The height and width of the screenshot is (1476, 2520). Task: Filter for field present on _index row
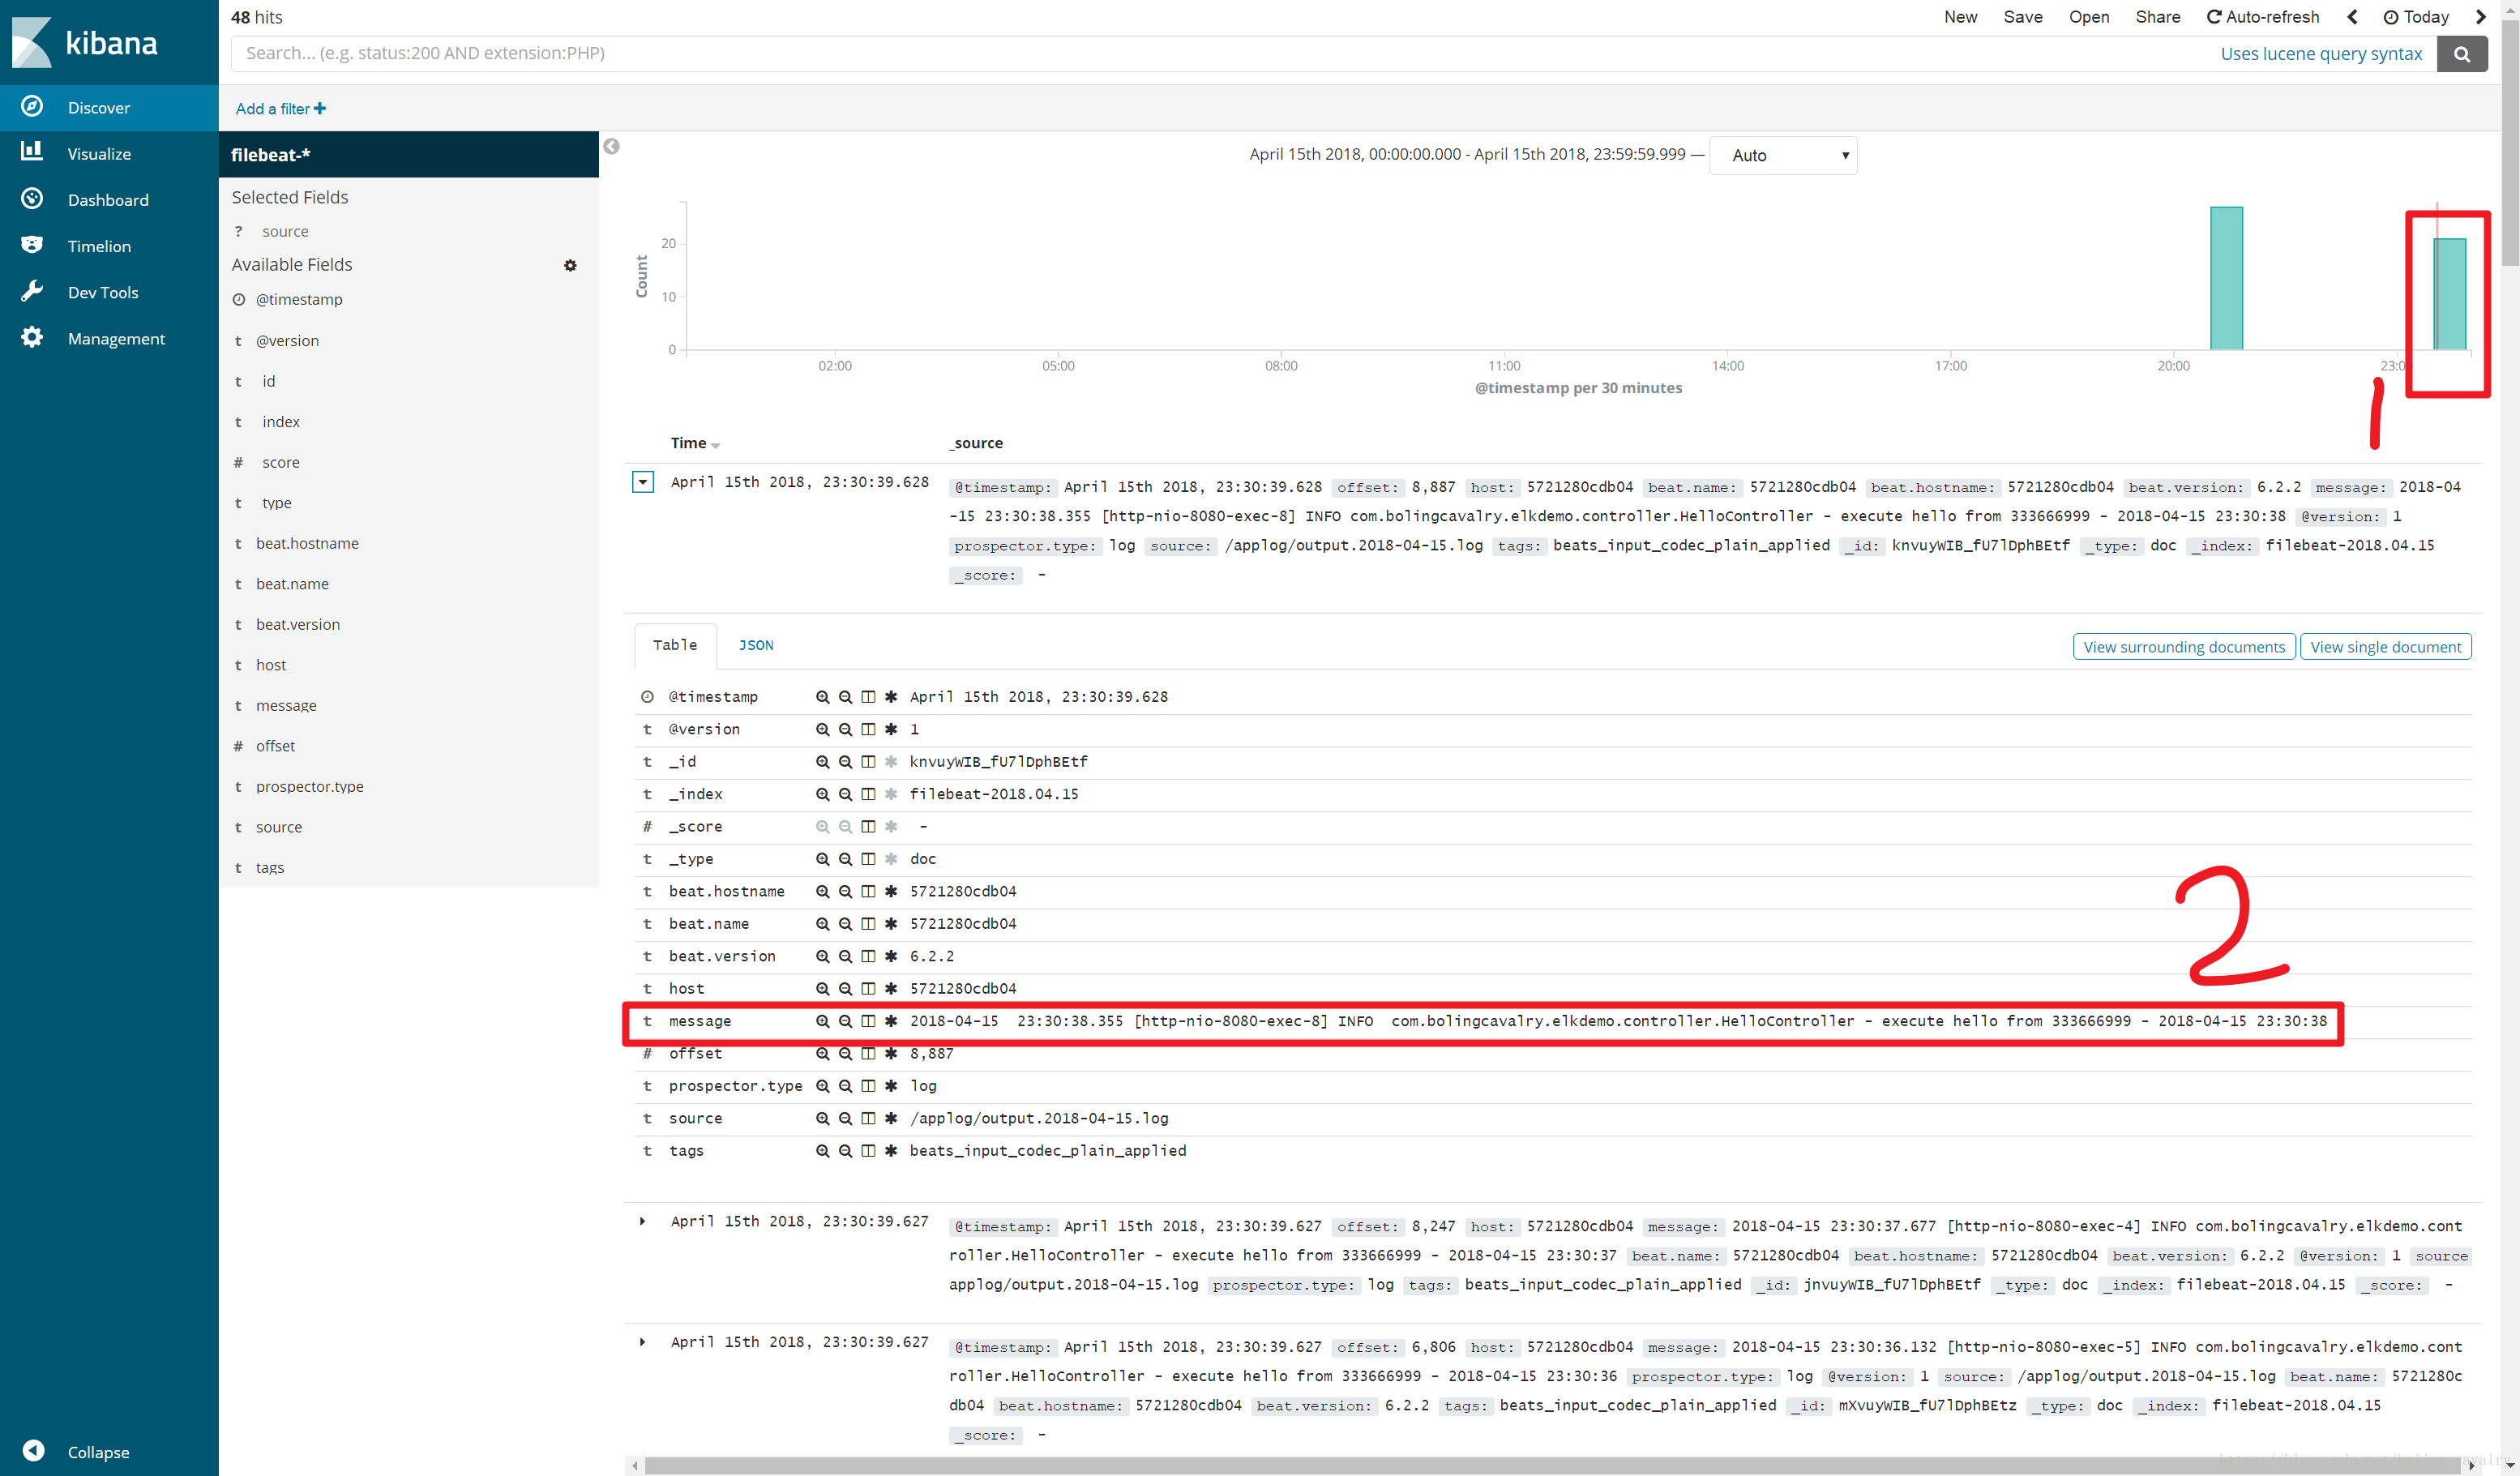click(x=891, y=794)
